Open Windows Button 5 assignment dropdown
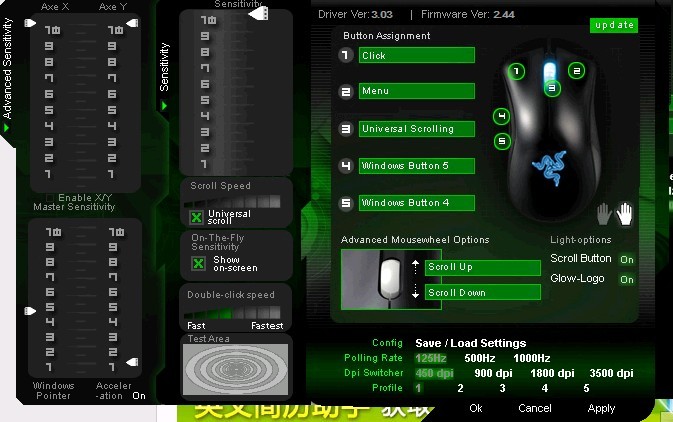673x422 pixels. click(x=417, y=166)
